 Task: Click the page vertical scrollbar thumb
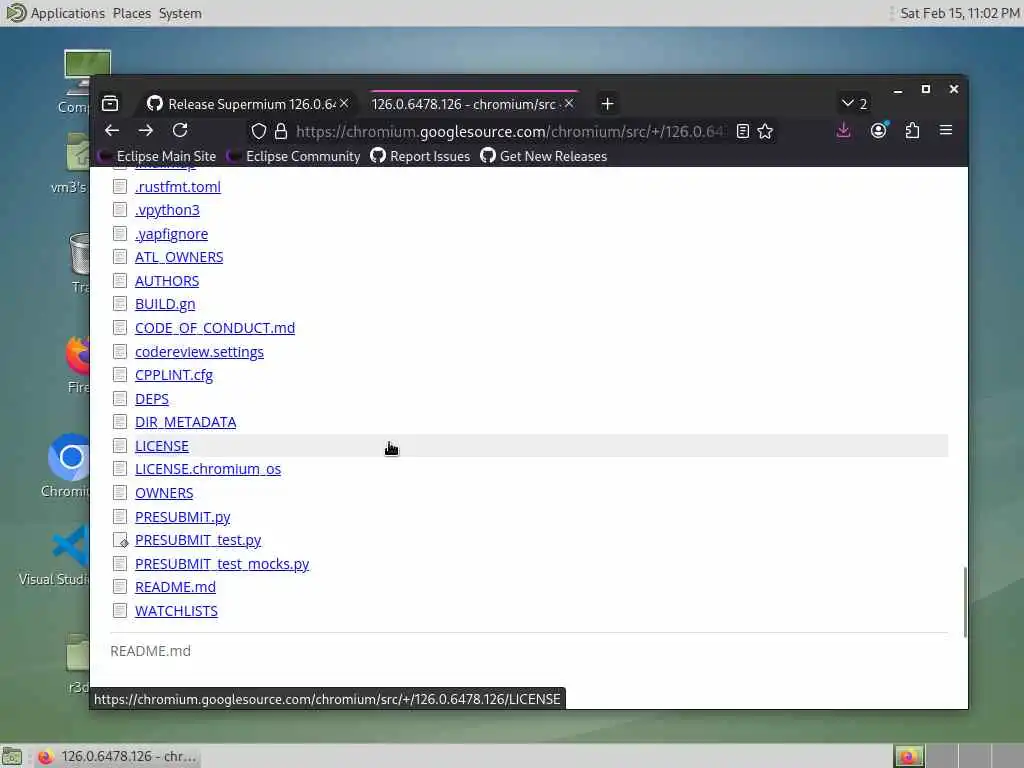pyautogui.click(x=965, y=602)
